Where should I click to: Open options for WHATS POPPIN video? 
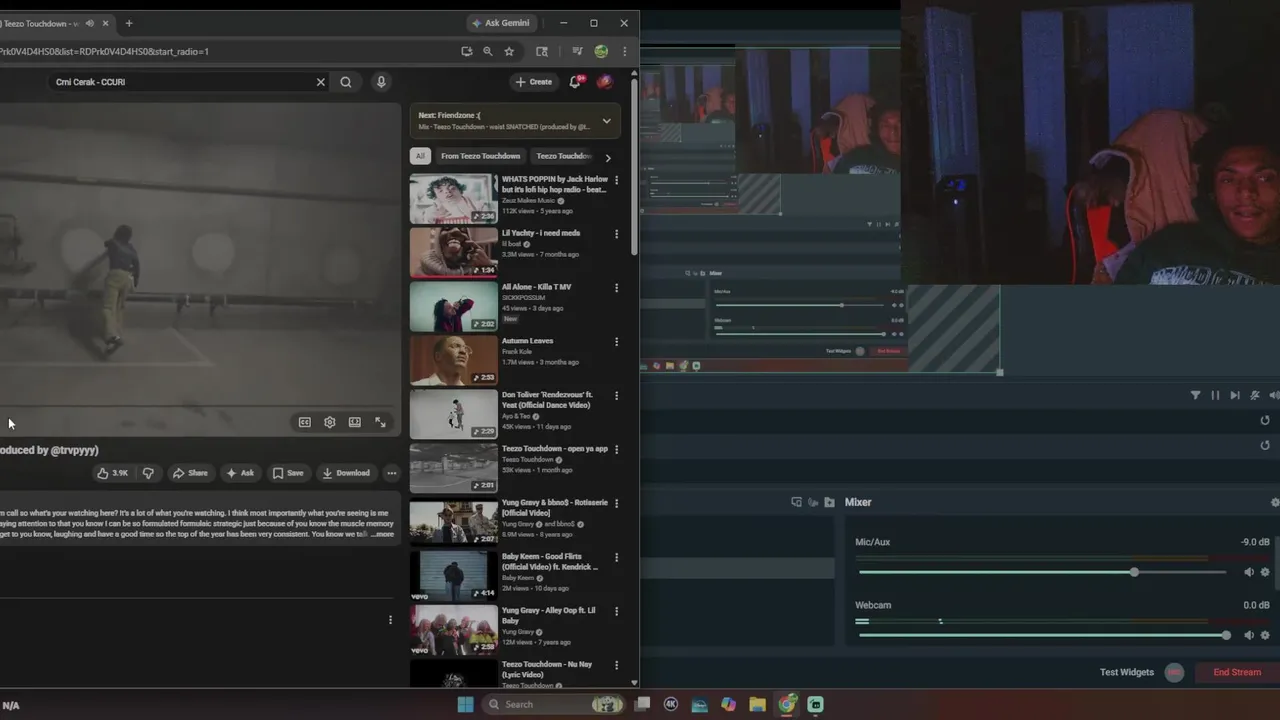(616, 180)
